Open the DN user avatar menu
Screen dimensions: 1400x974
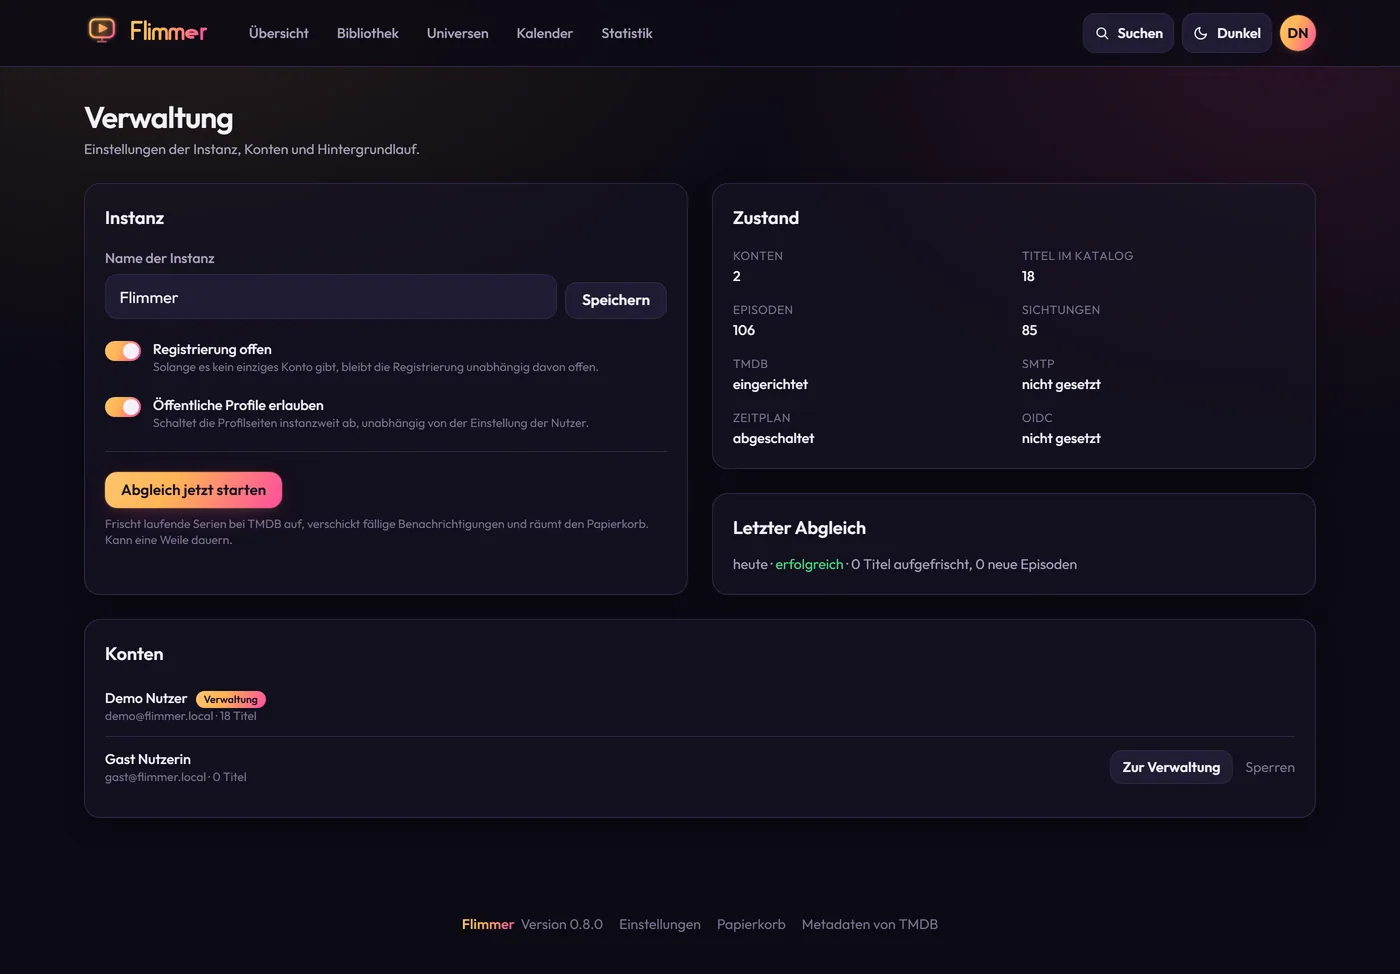point(1298,33)
